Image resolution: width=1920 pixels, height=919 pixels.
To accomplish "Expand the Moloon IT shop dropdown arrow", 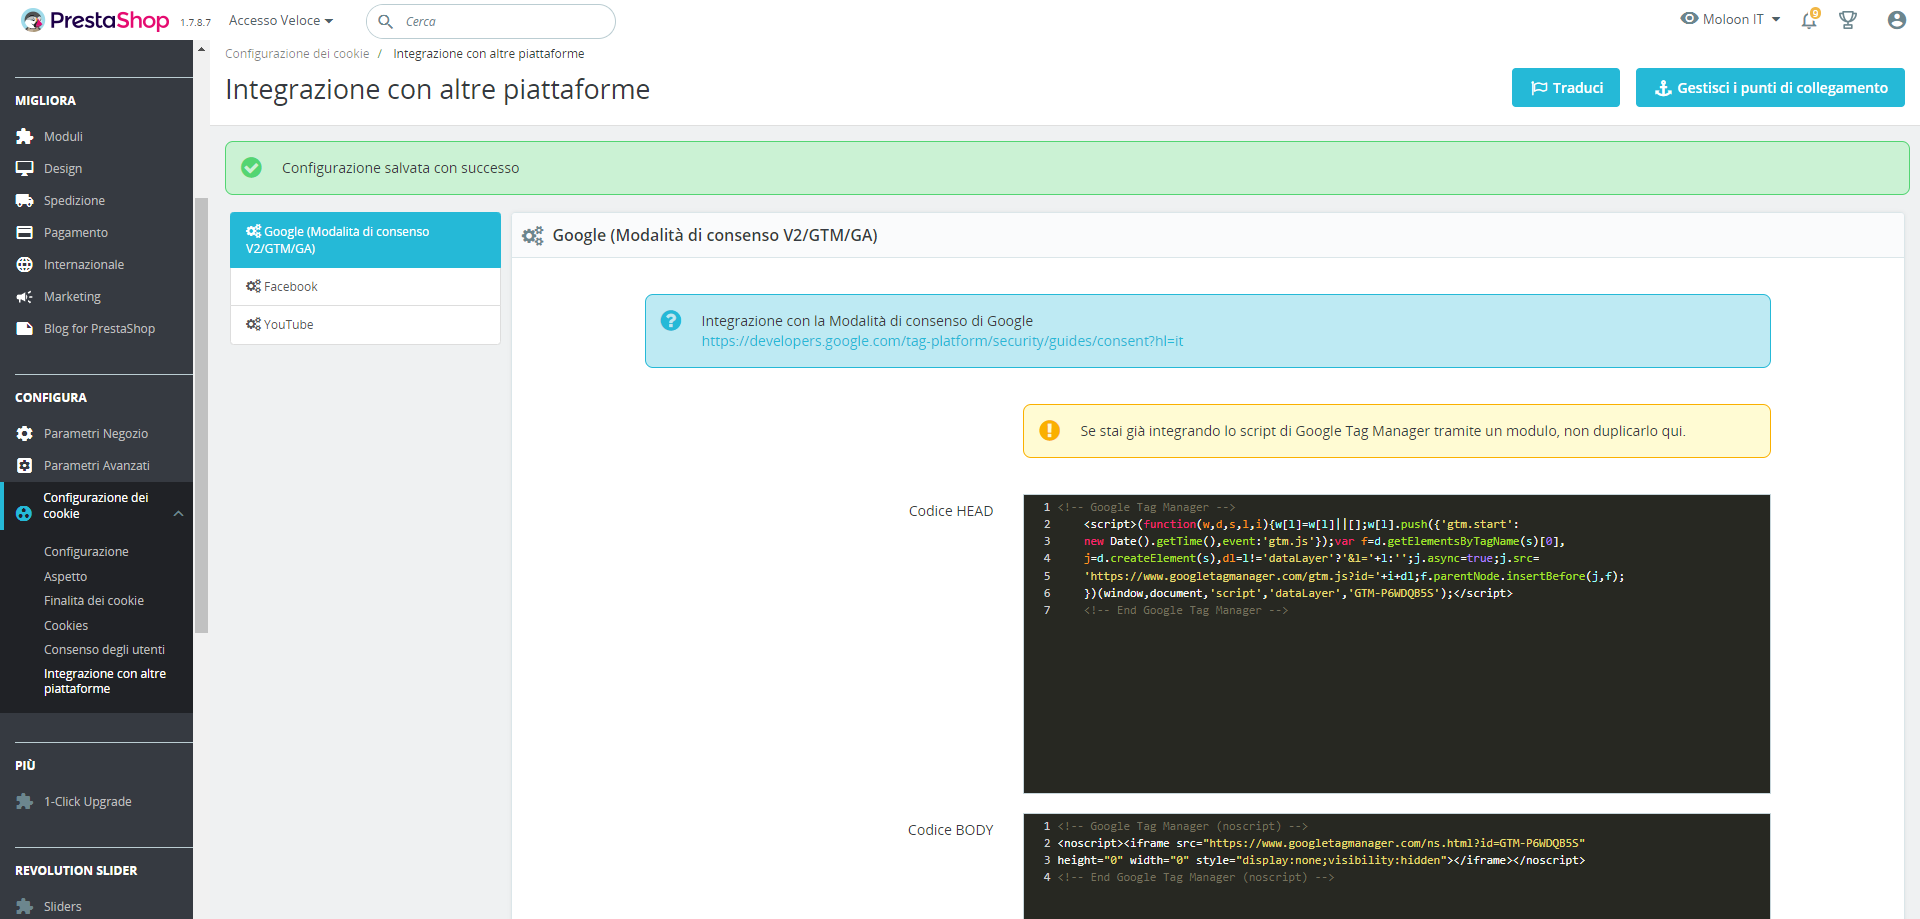I will point(1776,20).
